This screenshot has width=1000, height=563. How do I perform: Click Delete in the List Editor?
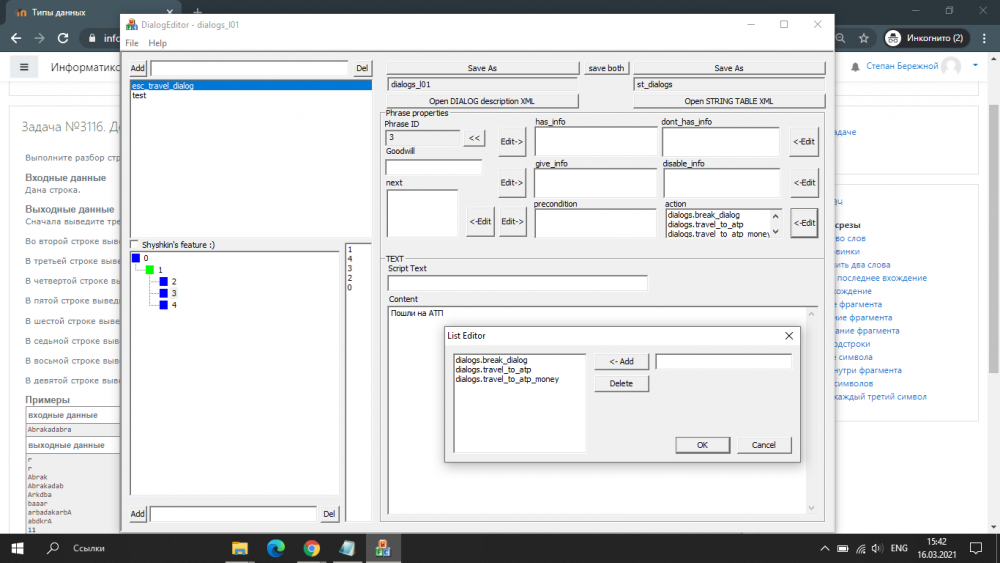(621, 383)
